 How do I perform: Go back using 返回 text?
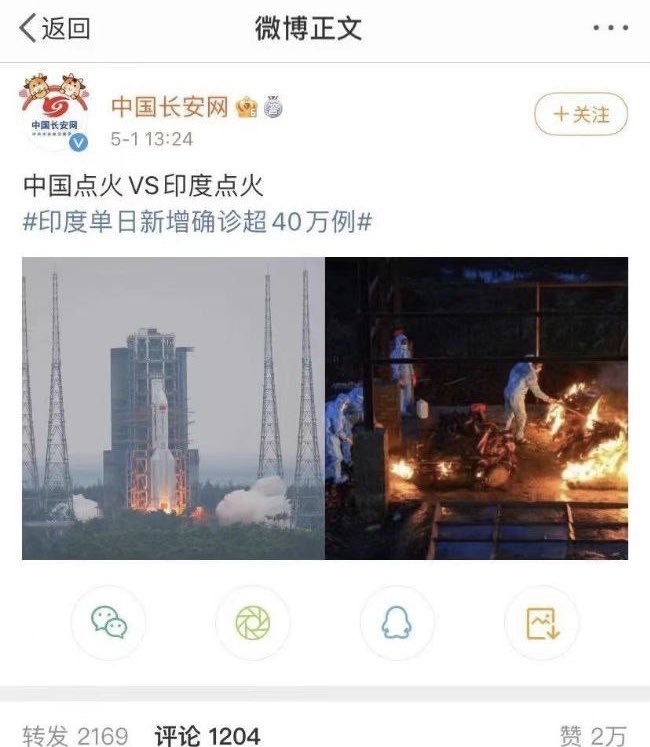coord(66,28)
